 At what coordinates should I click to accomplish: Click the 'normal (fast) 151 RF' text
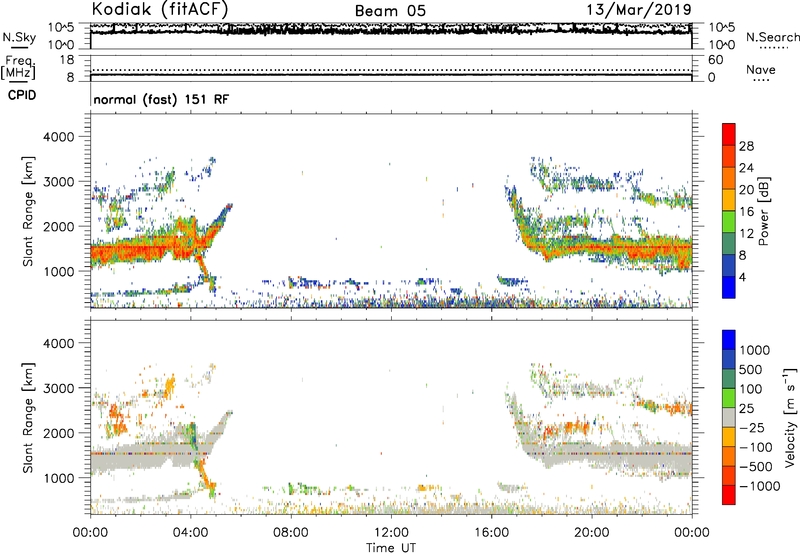(161, 99)
